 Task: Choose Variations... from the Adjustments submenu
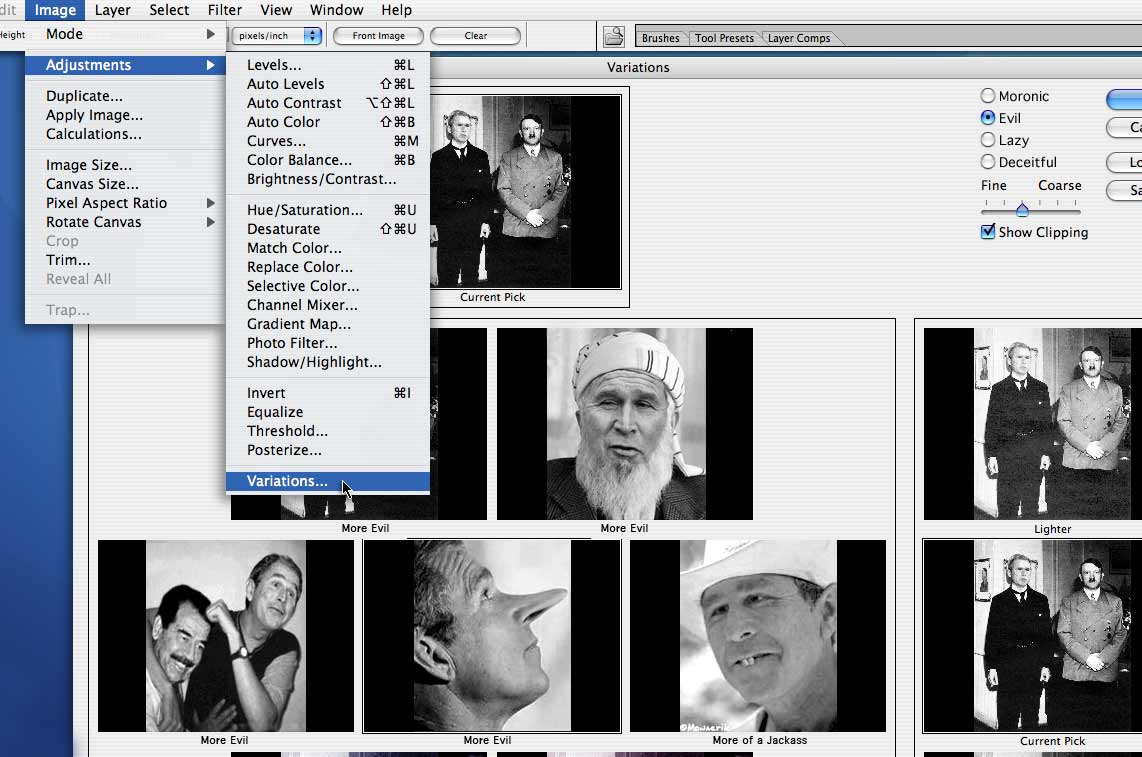(287, 481)
